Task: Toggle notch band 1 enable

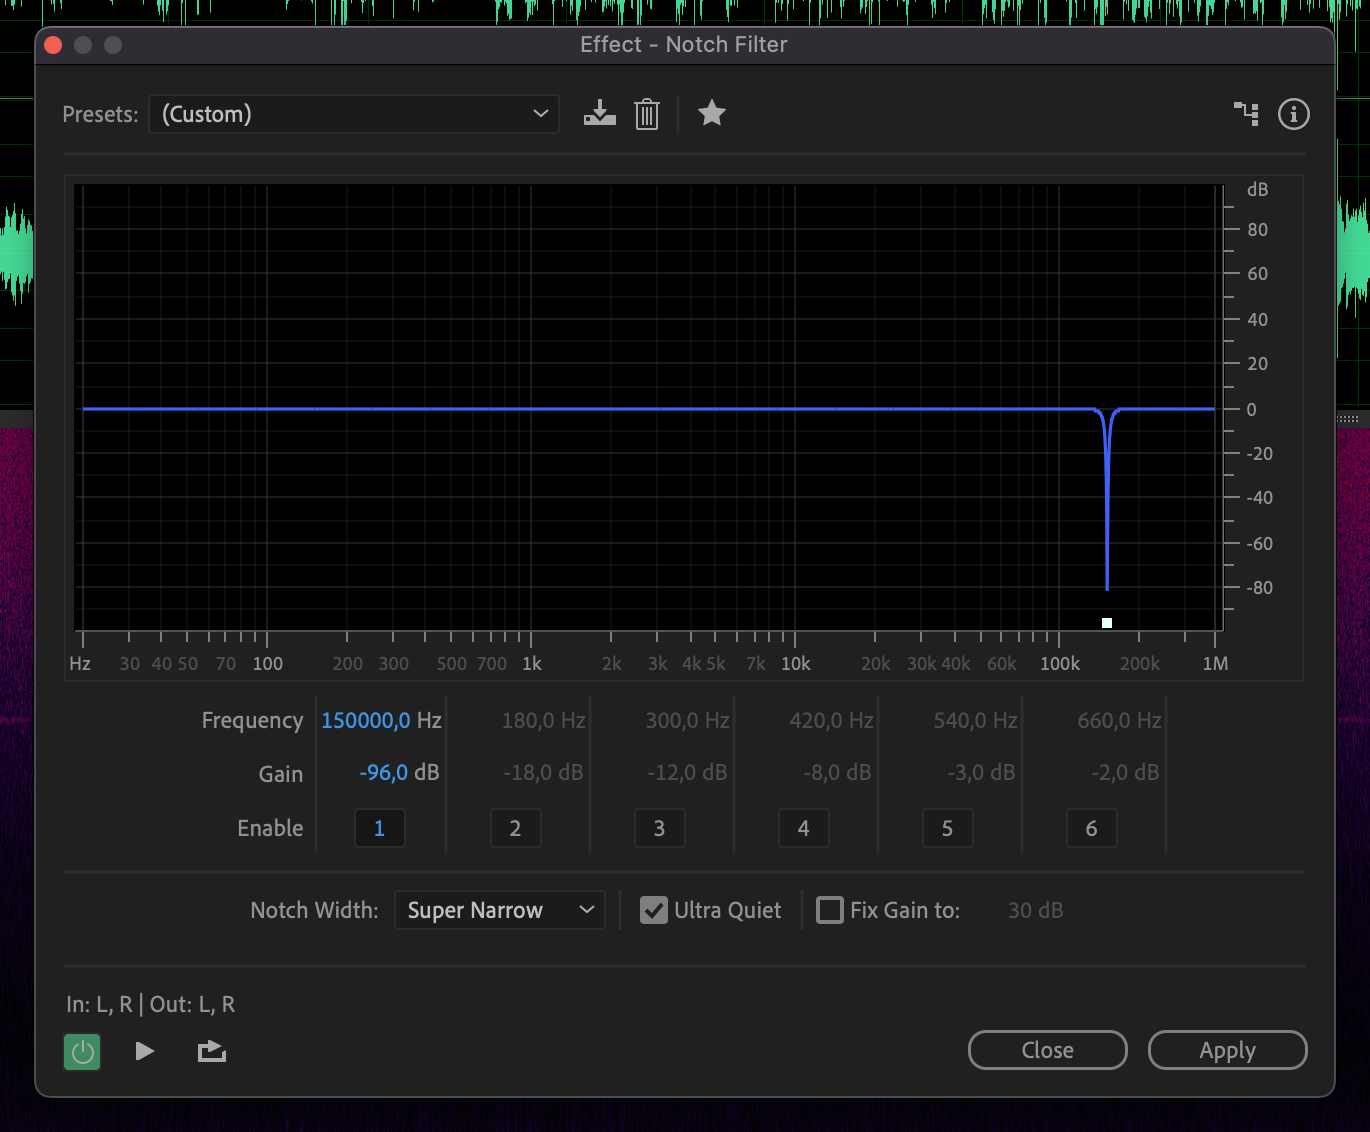Action: pyautogui.click(x=380, y=828)
